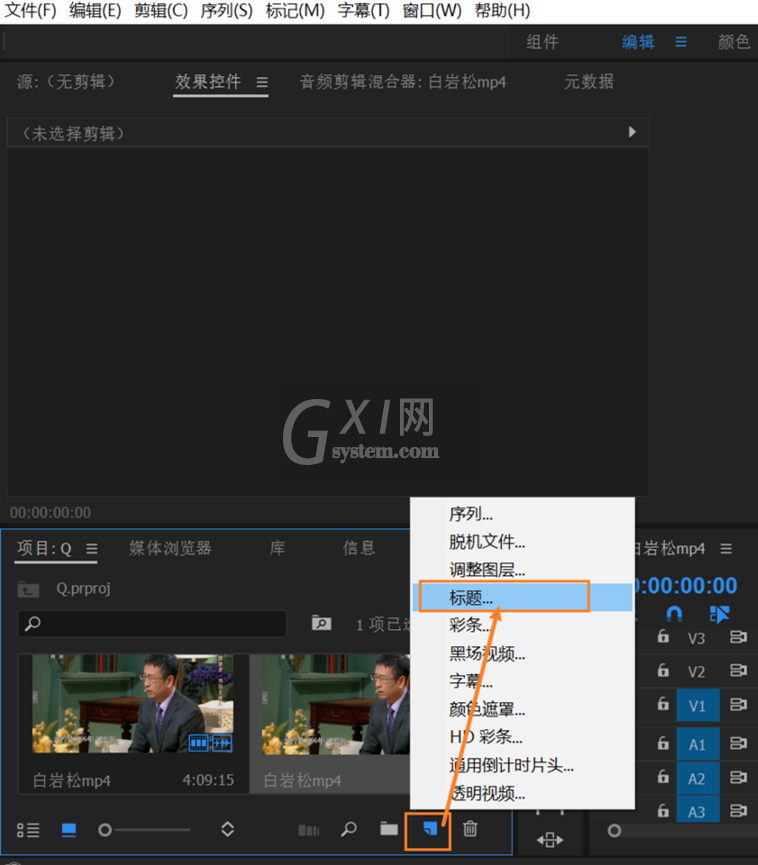Toggle the Snap magnet icon in timeline
The image size is (758, 865).
click(x=674, y=613)
